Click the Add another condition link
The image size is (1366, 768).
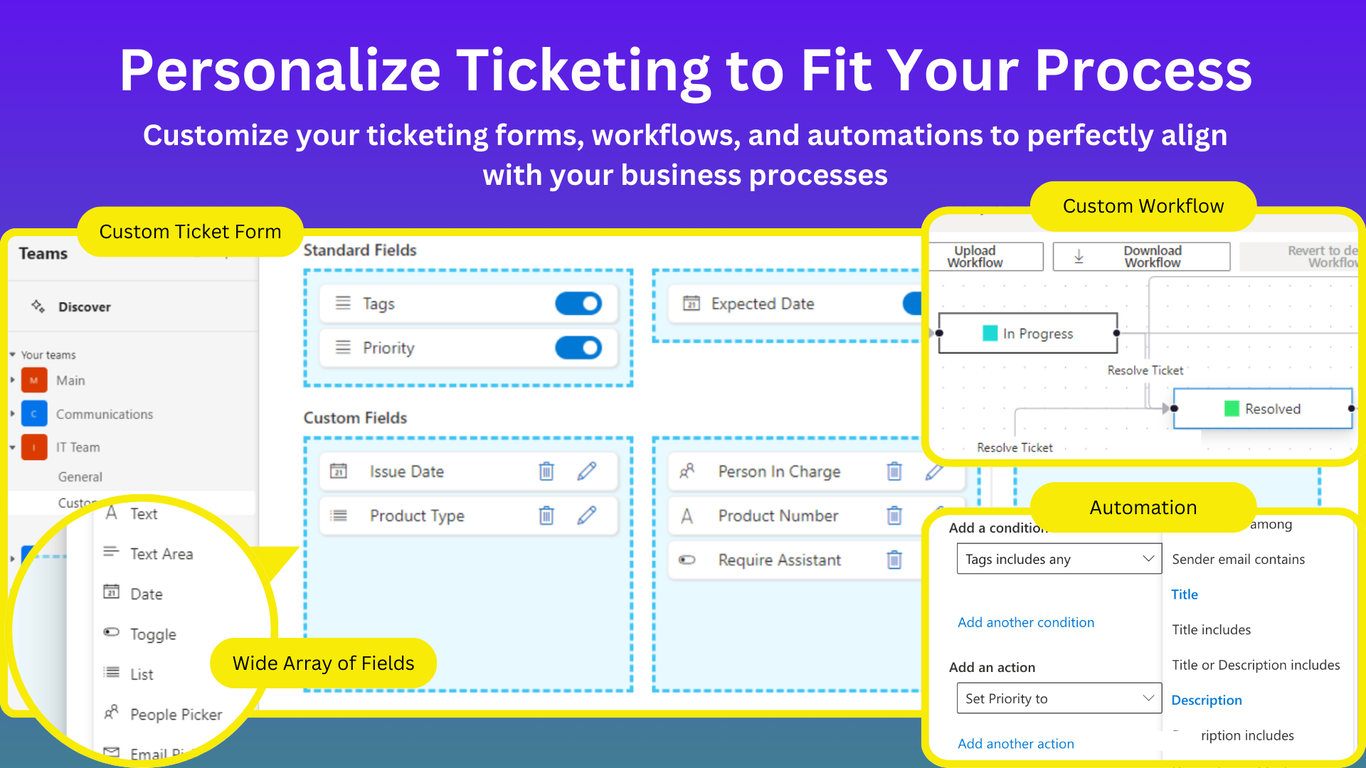tap(1026, 622)
